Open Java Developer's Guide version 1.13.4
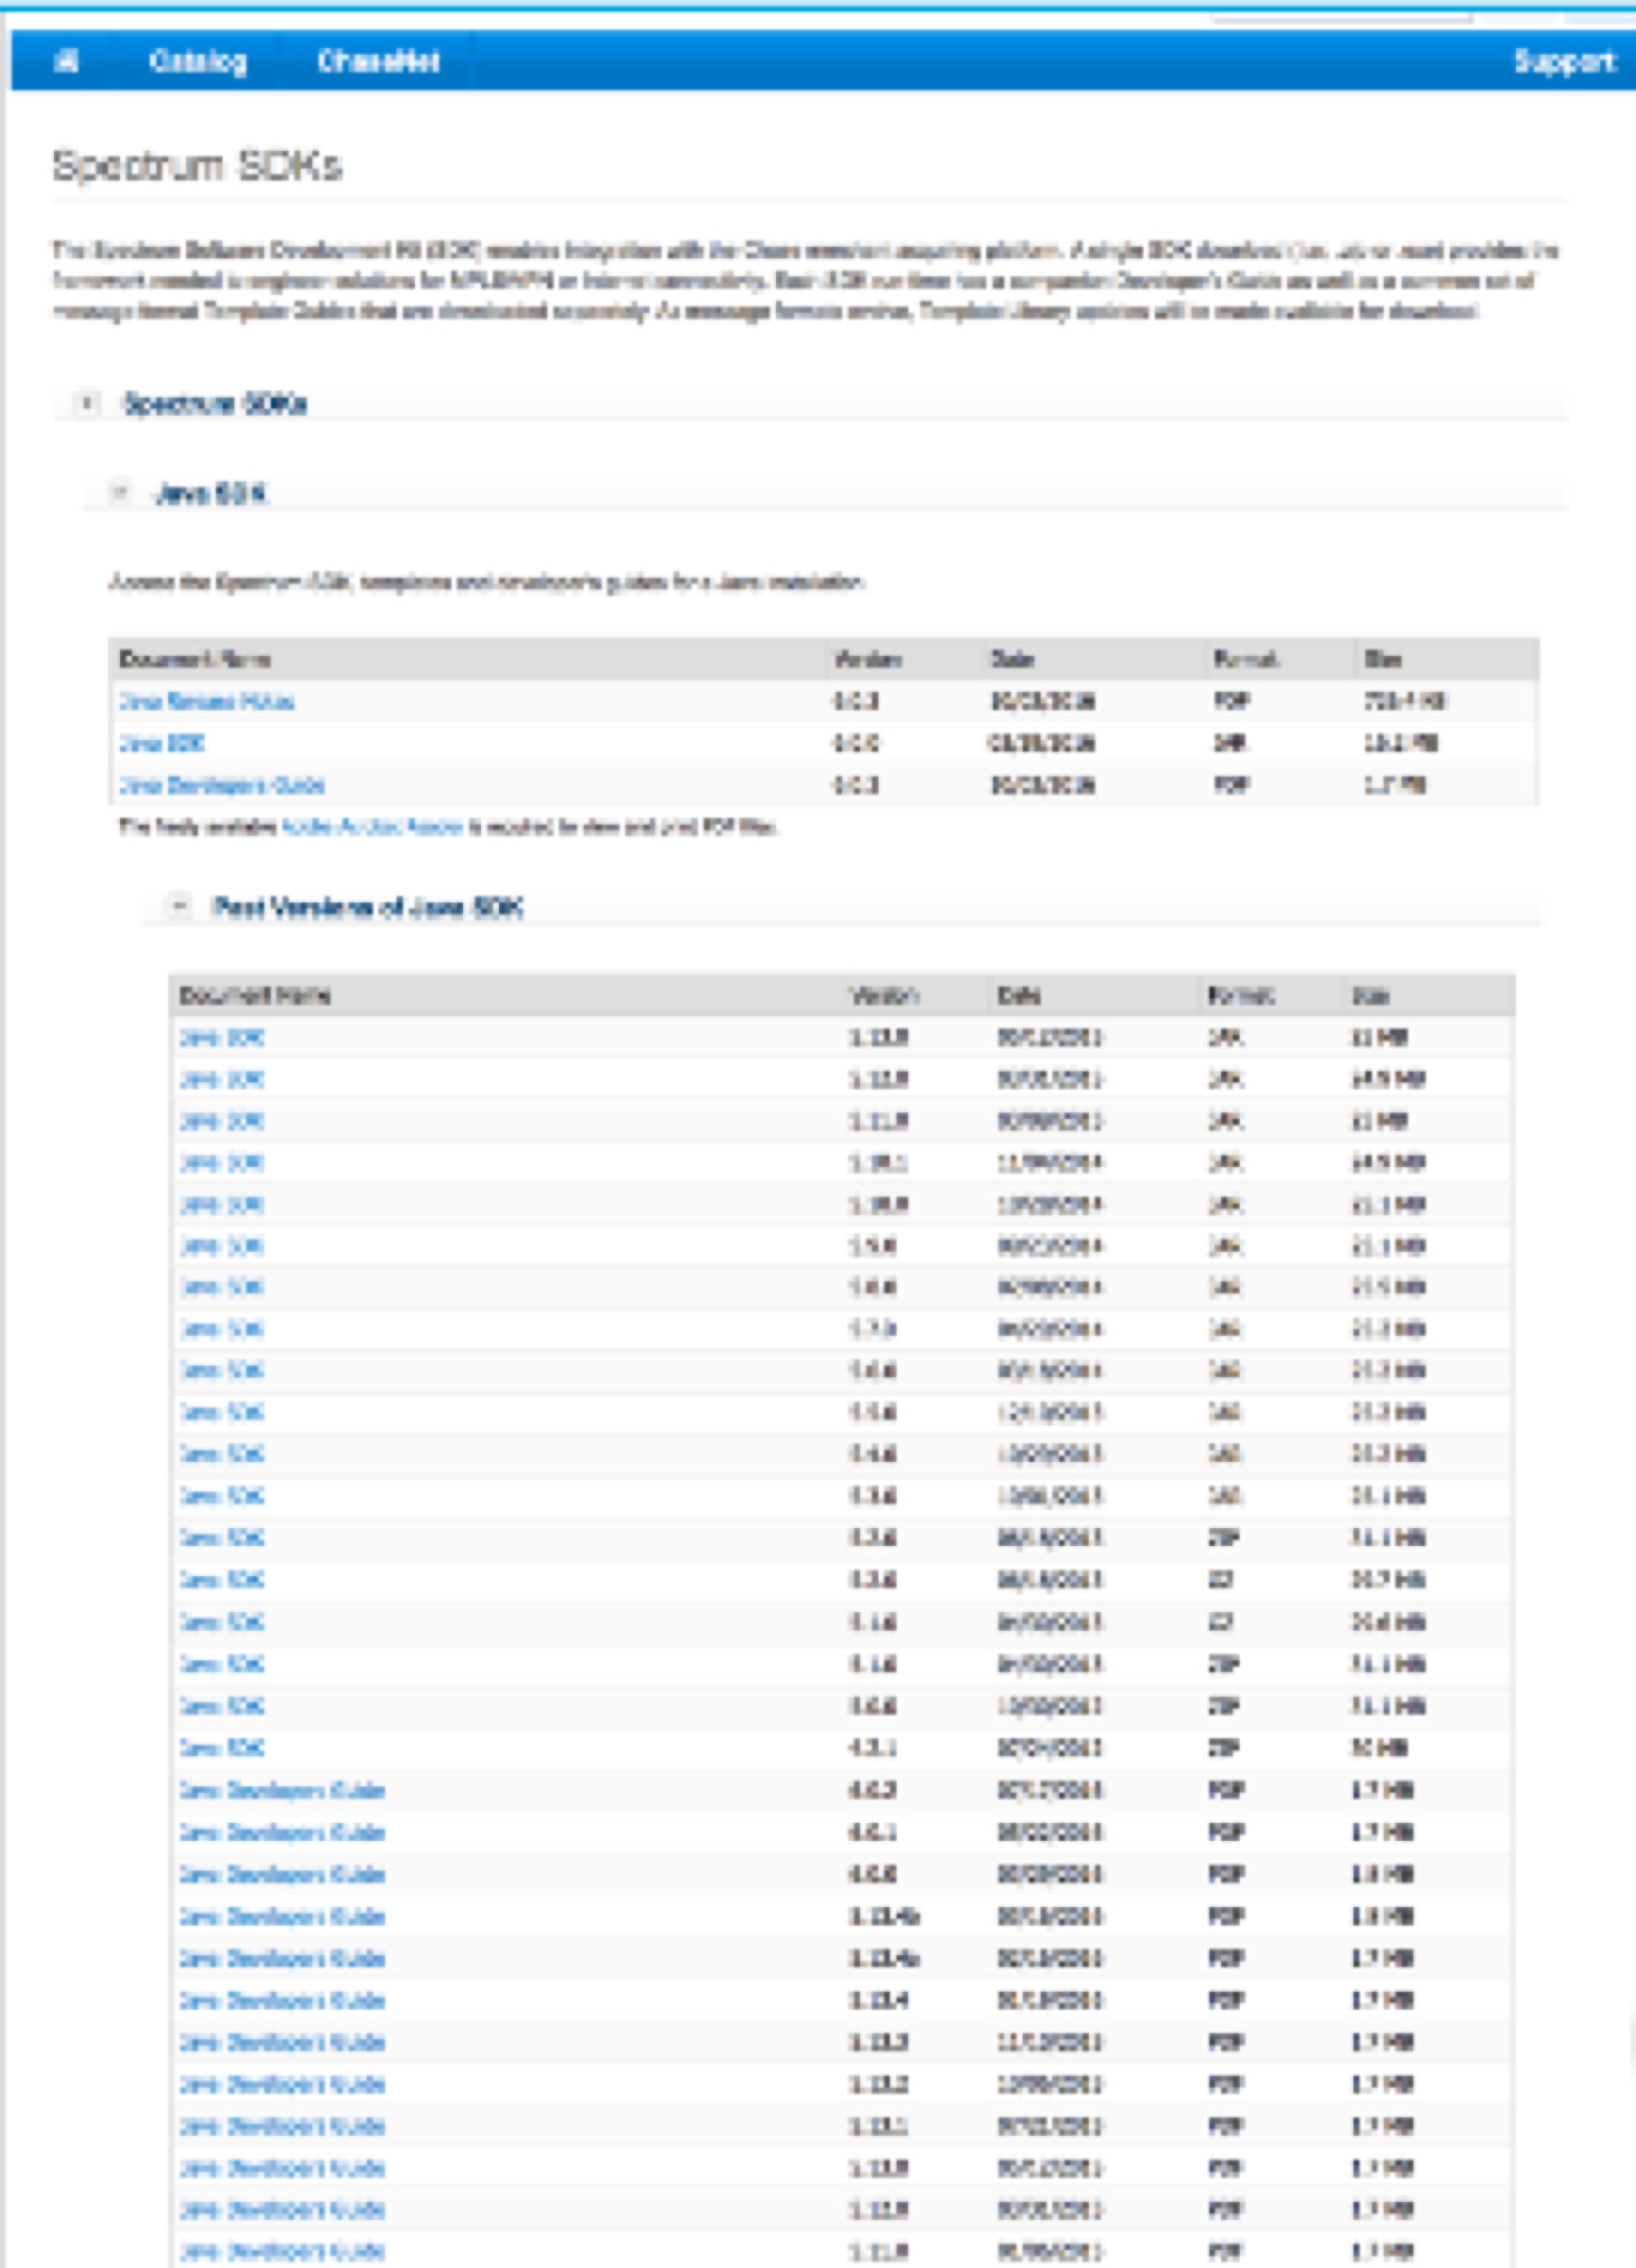Screen dimensions: 1636x2268 (x=282, y=1999)
